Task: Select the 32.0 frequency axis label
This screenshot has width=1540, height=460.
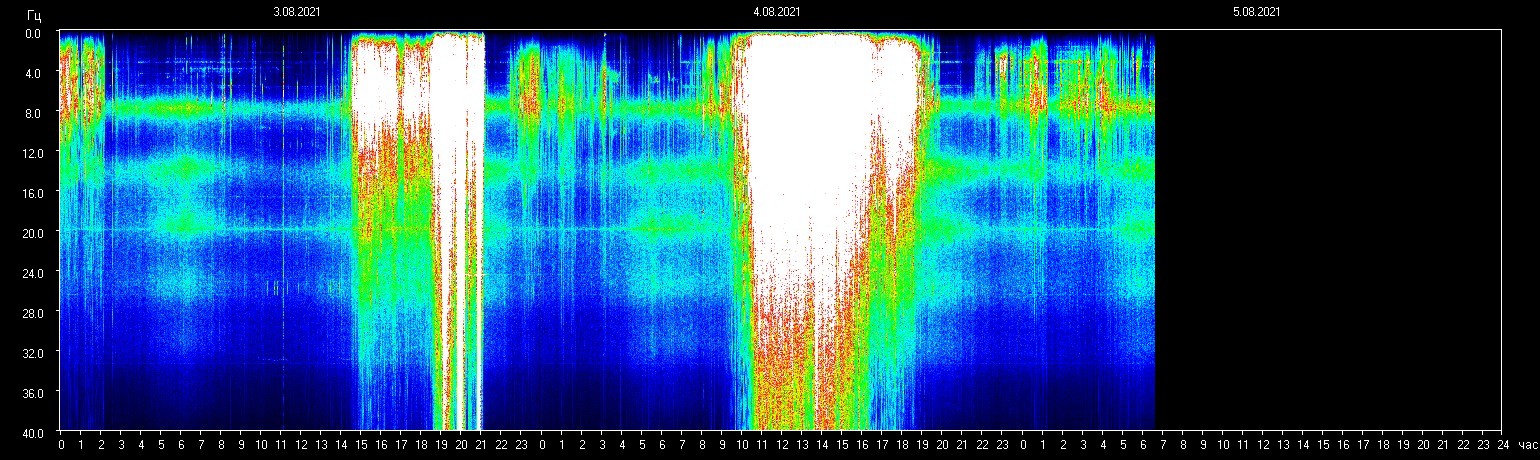Action: [x=31, y=353]
